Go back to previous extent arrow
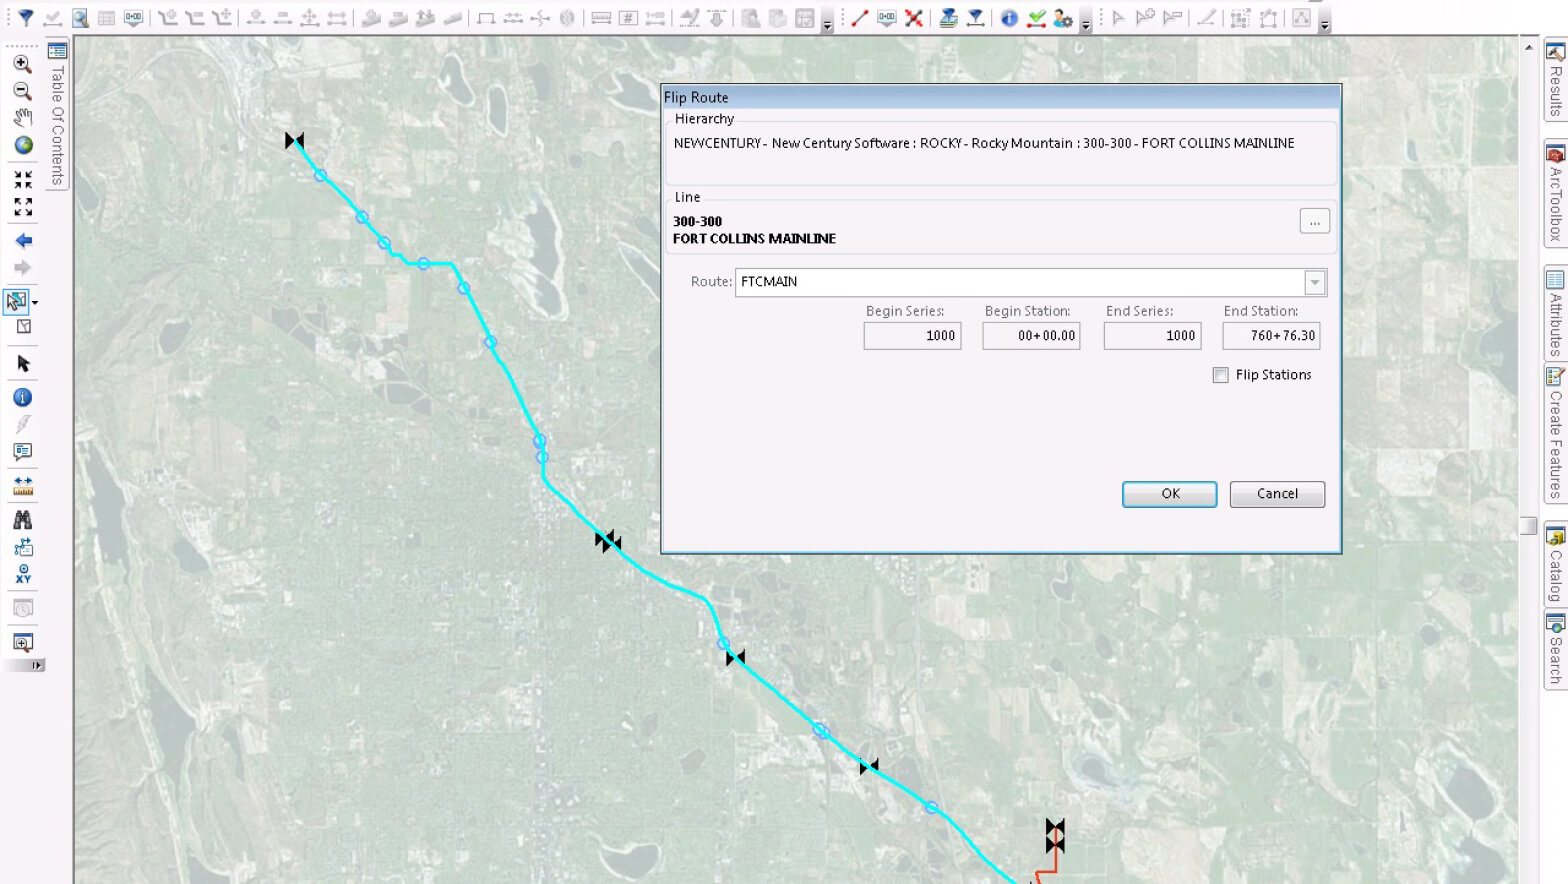1568x884 pixels. pyautogui.click(x=23, y=241)
